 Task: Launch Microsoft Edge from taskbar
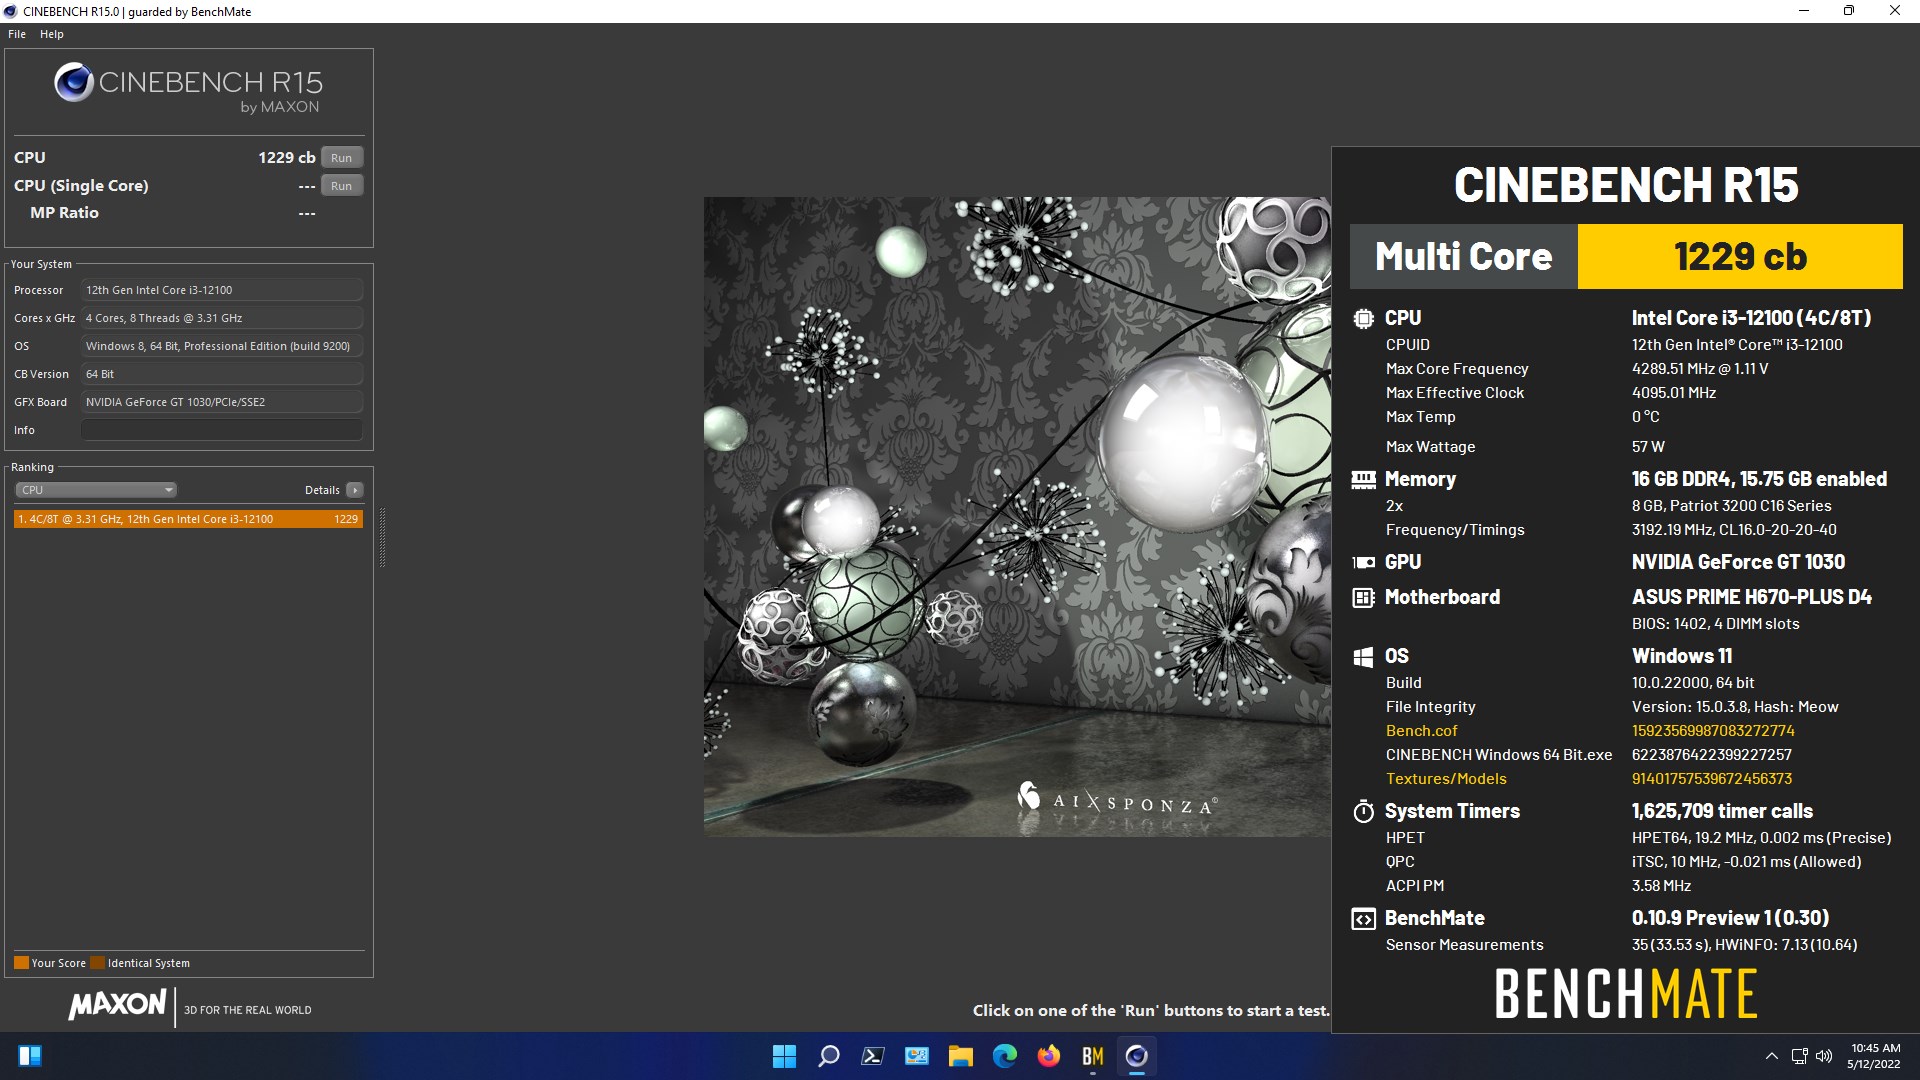coord(1004,1056)
